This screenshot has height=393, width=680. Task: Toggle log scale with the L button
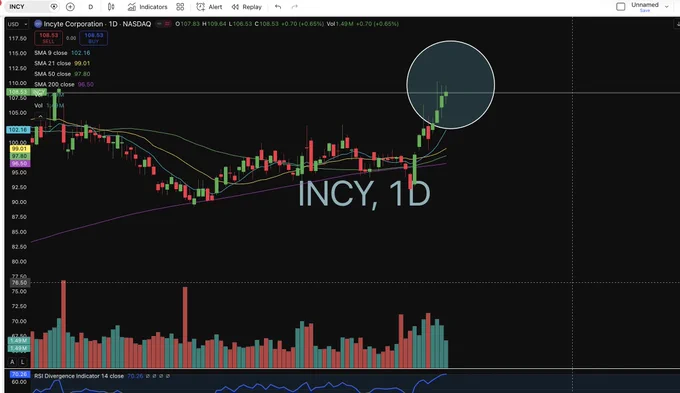(22, 361)
